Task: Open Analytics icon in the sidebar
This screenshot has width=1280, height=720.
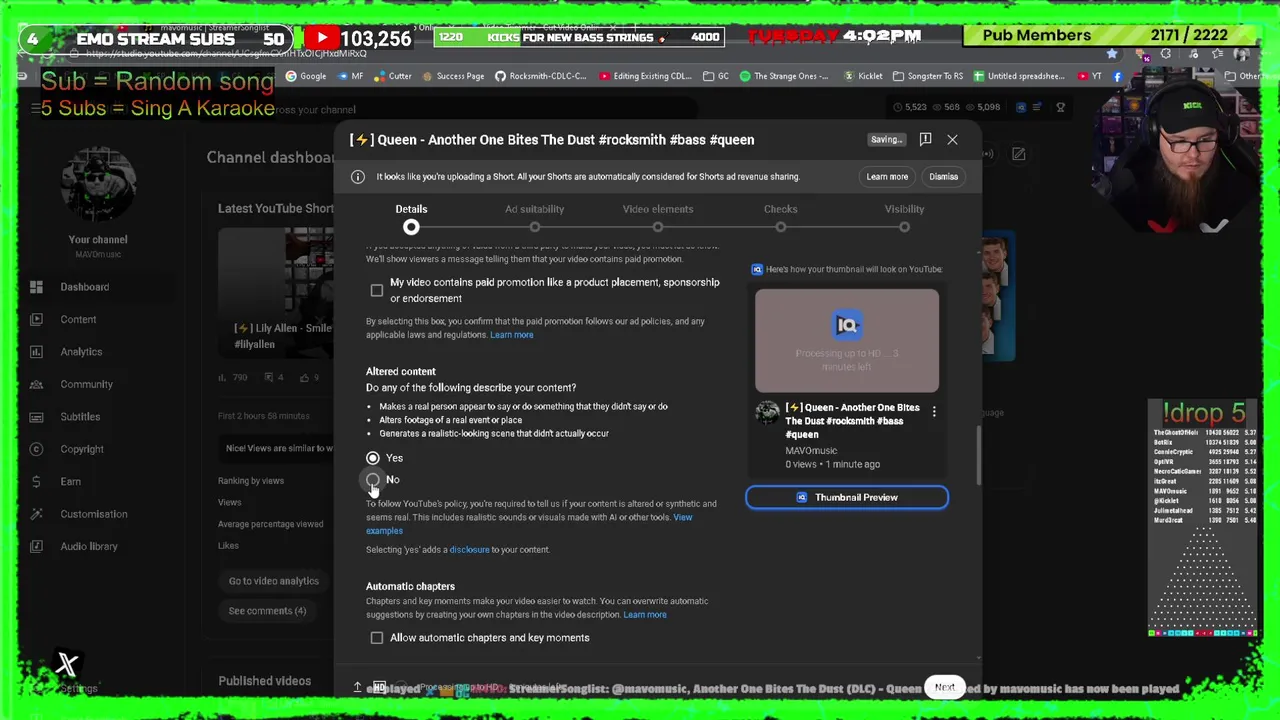Action: tap(36, 352)
